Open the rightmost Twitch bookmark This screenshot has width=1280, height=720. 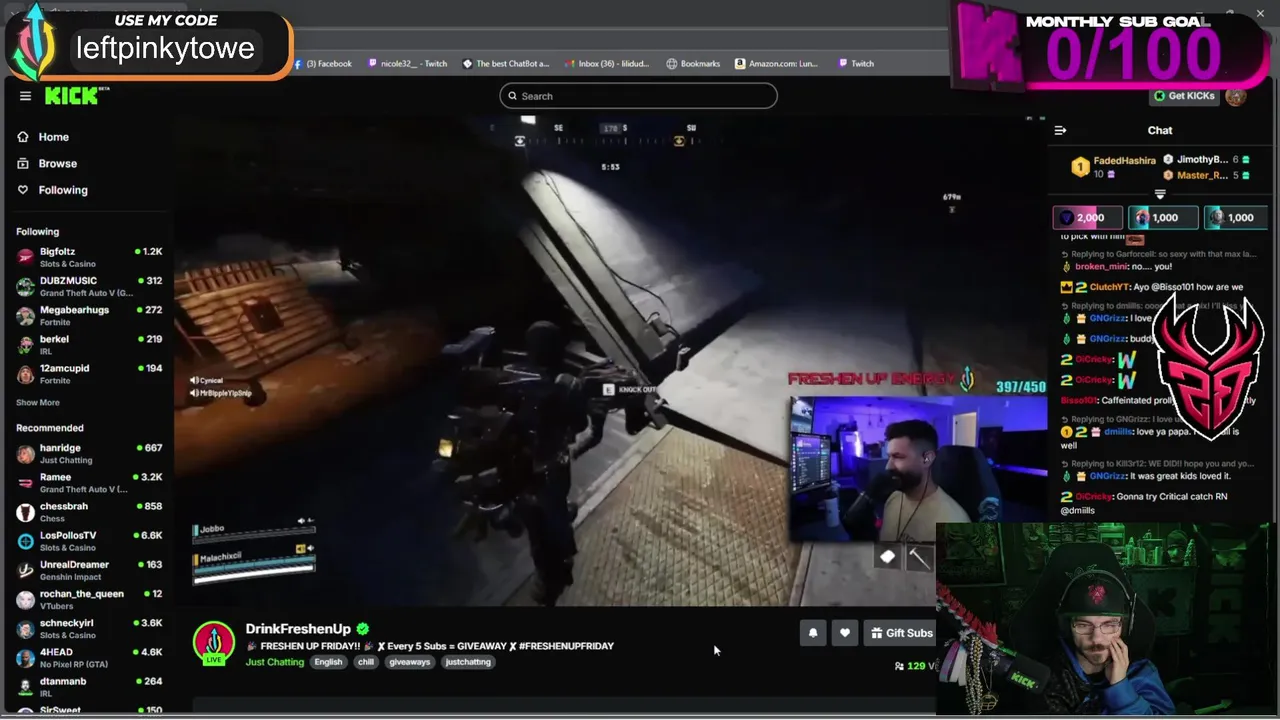[856, 64]
